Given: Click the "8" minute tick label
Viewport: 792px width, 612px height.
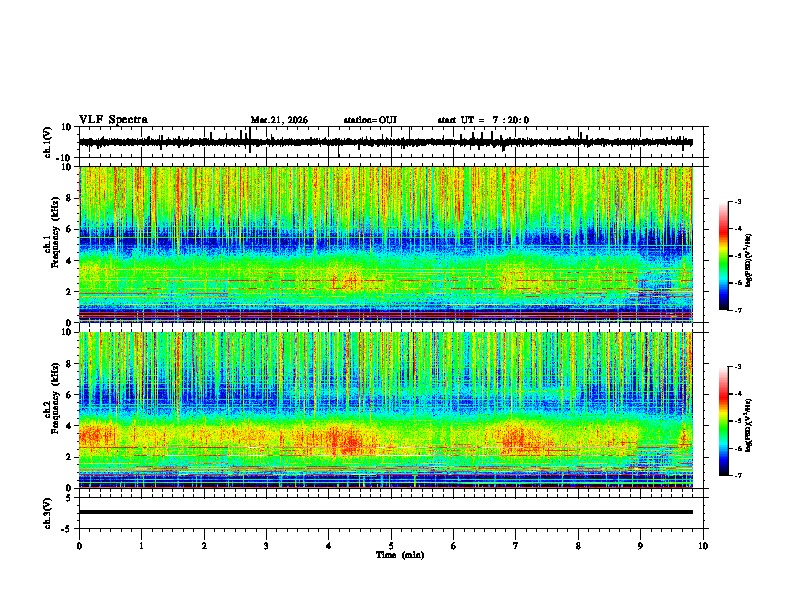Looking at the screenshot, I should 578,546.
